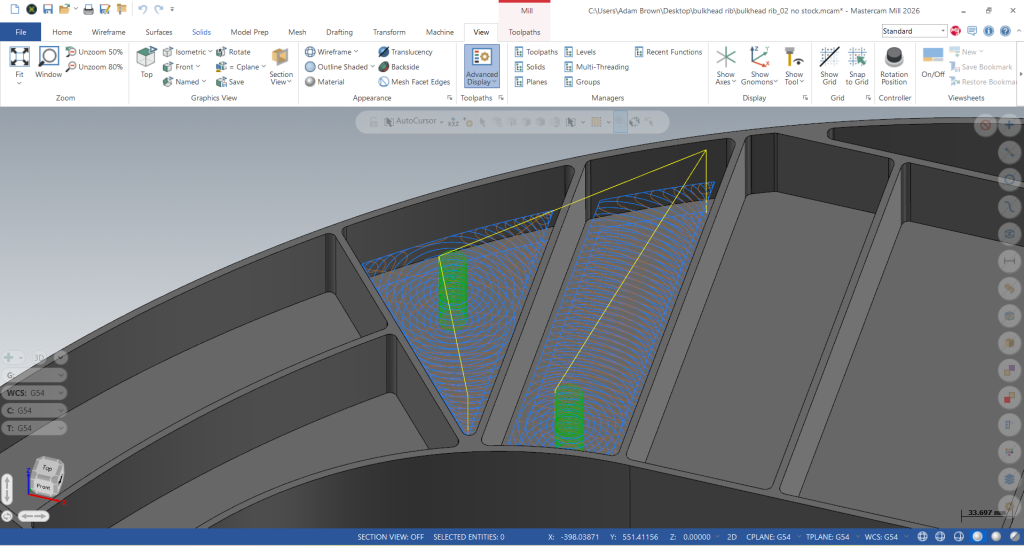This screenshot has width=1024, height=546.
Task: Open the Mesh ribbon tab
Action: point(297,32)
